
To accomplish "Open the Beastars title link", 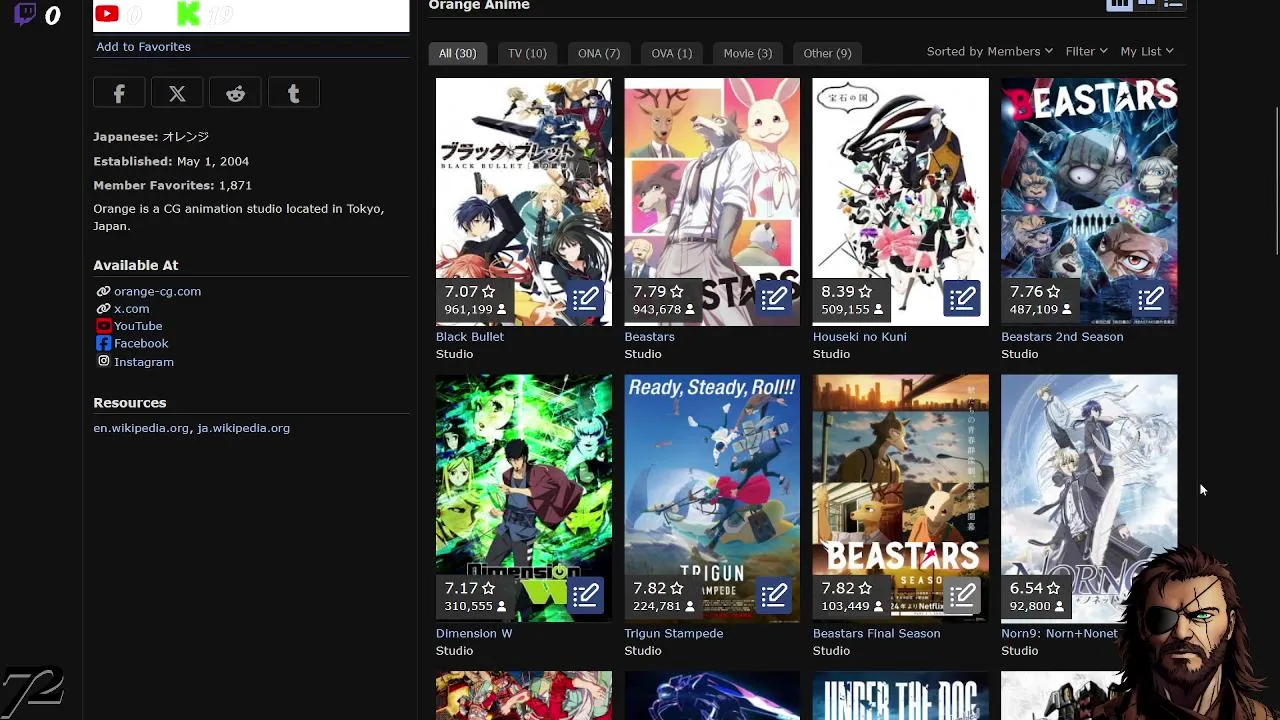I will tap(649, 336).
